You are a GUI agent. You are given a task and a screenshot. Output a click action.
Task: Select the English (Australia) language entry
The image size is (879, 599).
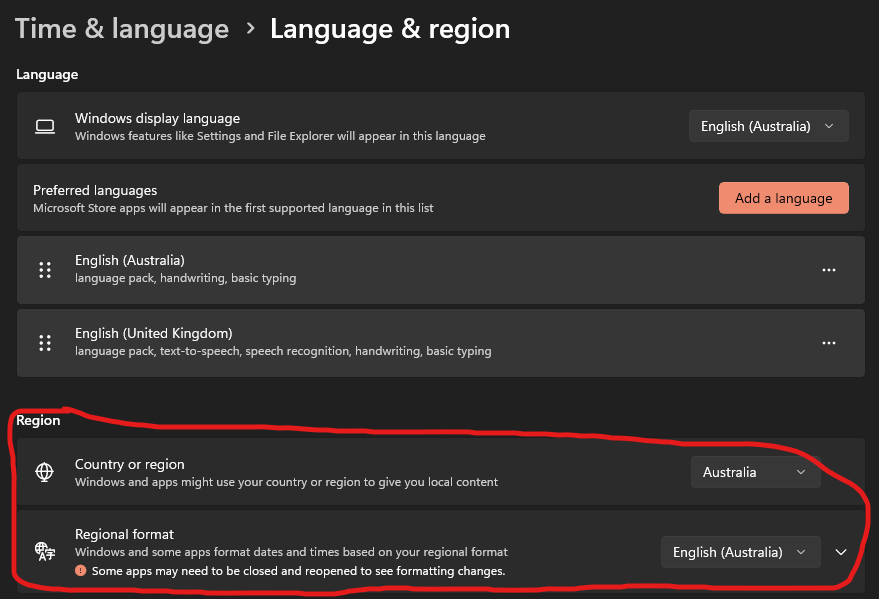[130, 261]
